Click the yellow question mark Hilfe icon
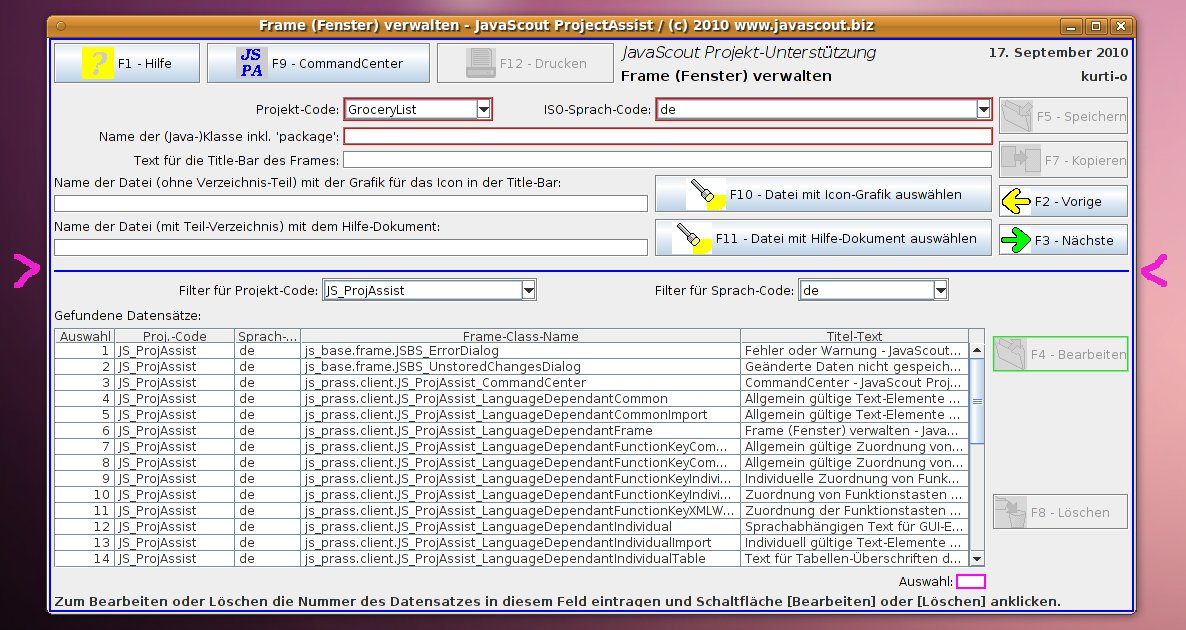The width and height of the screenshot is (1186, 630). [97, 63]
